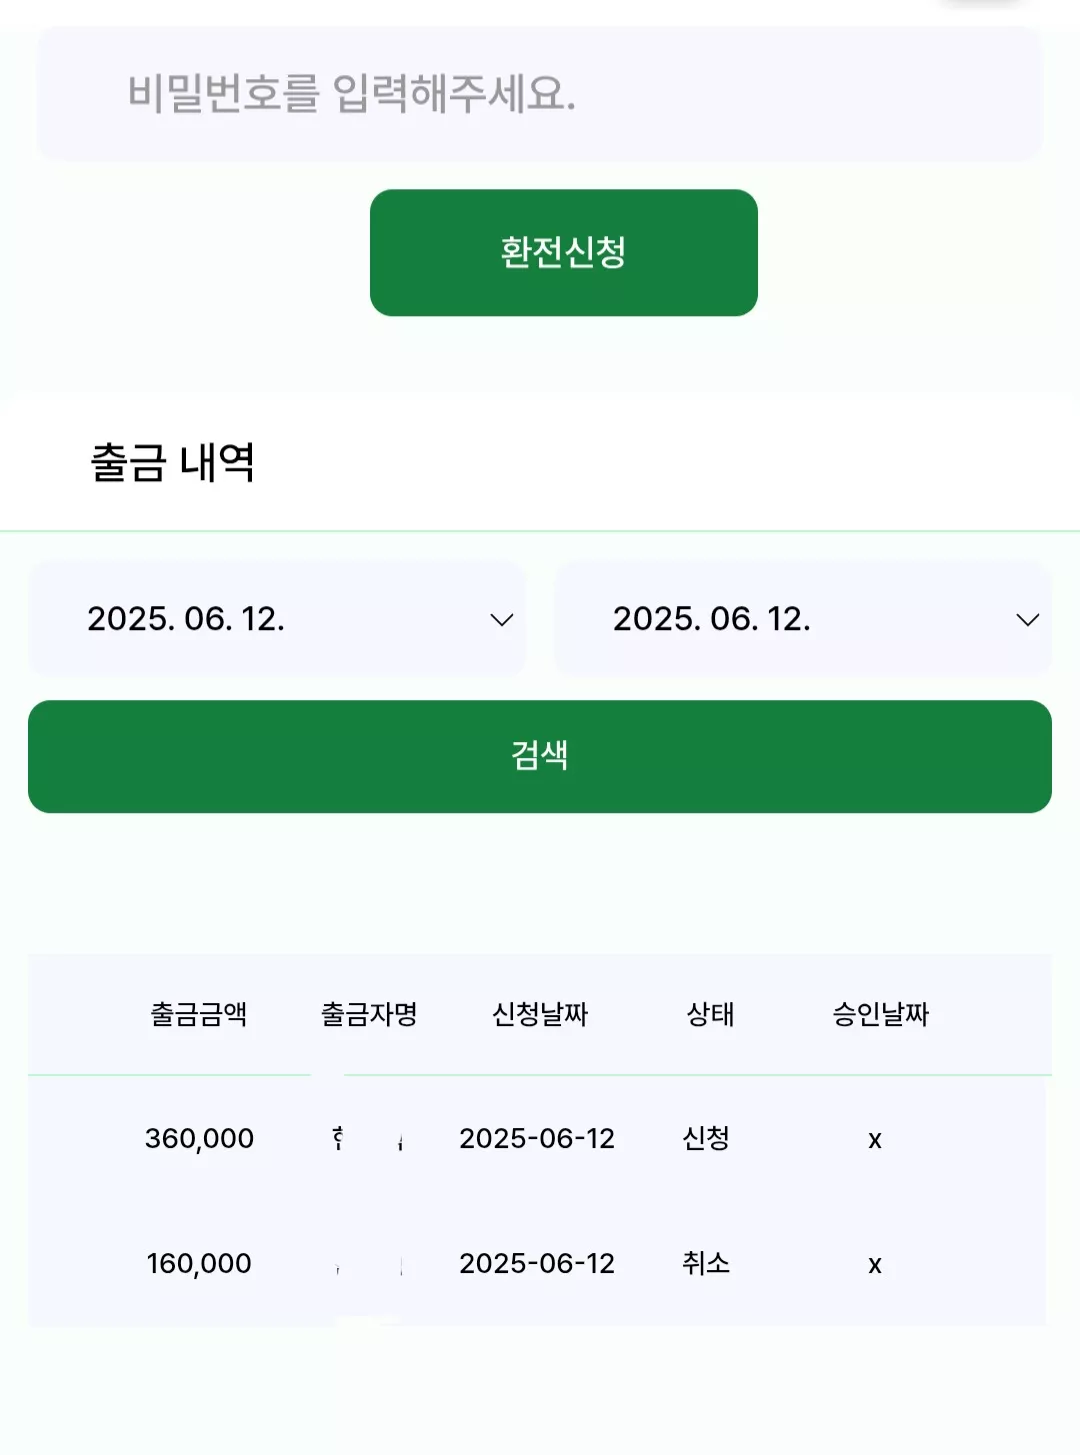Screen dimensions: 1080x1455
Task: Click the 160,000 withdrawal amount
Action: click(x=199, y=1264)
